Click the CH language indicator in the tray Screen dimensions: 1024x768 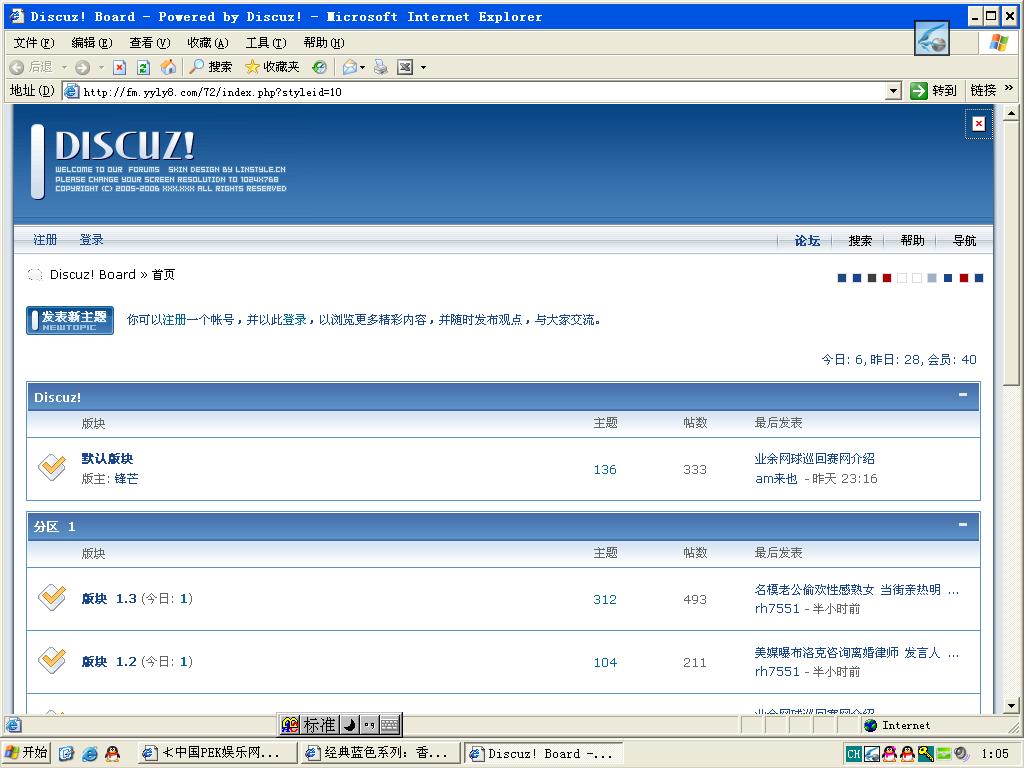click(x=853, y=754)
